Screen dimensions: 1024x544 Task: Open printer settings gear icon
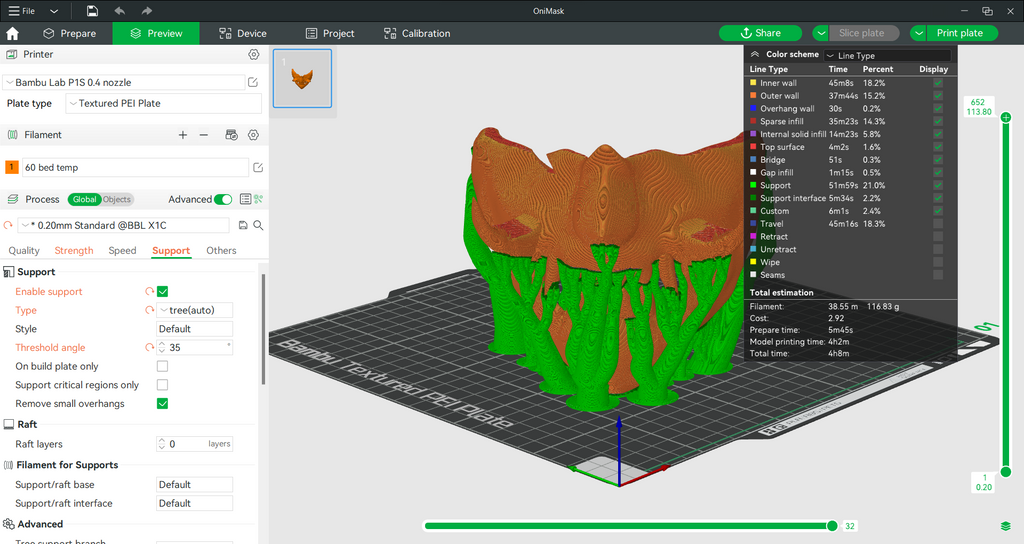254,54
